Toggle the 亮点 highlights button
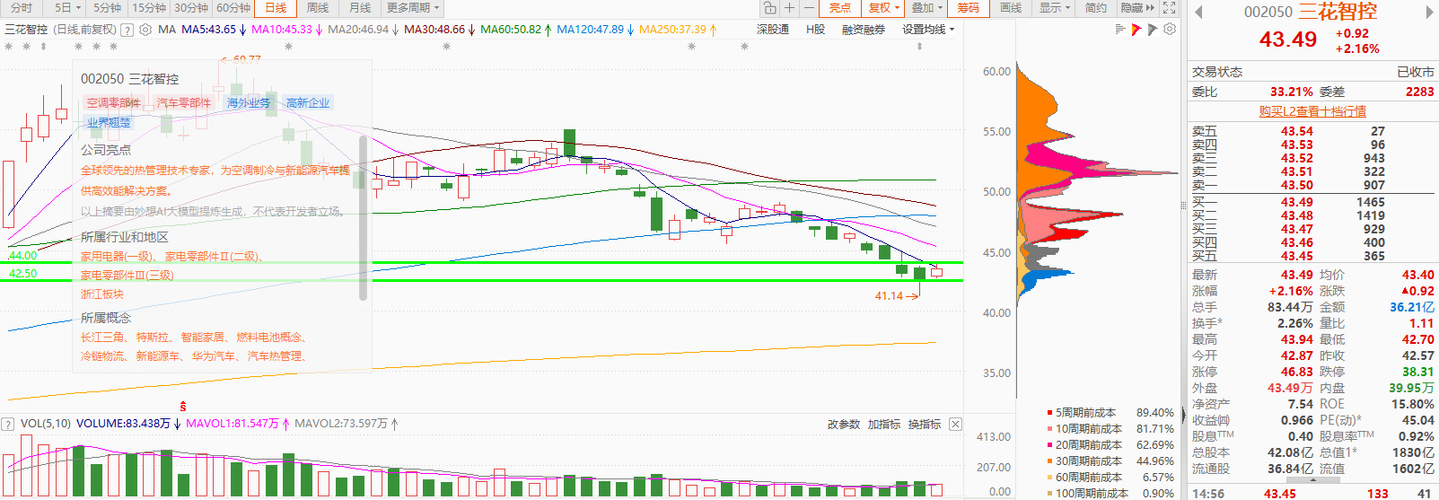The width and height of the screenshot is (1439, 500). click(841, 8)
